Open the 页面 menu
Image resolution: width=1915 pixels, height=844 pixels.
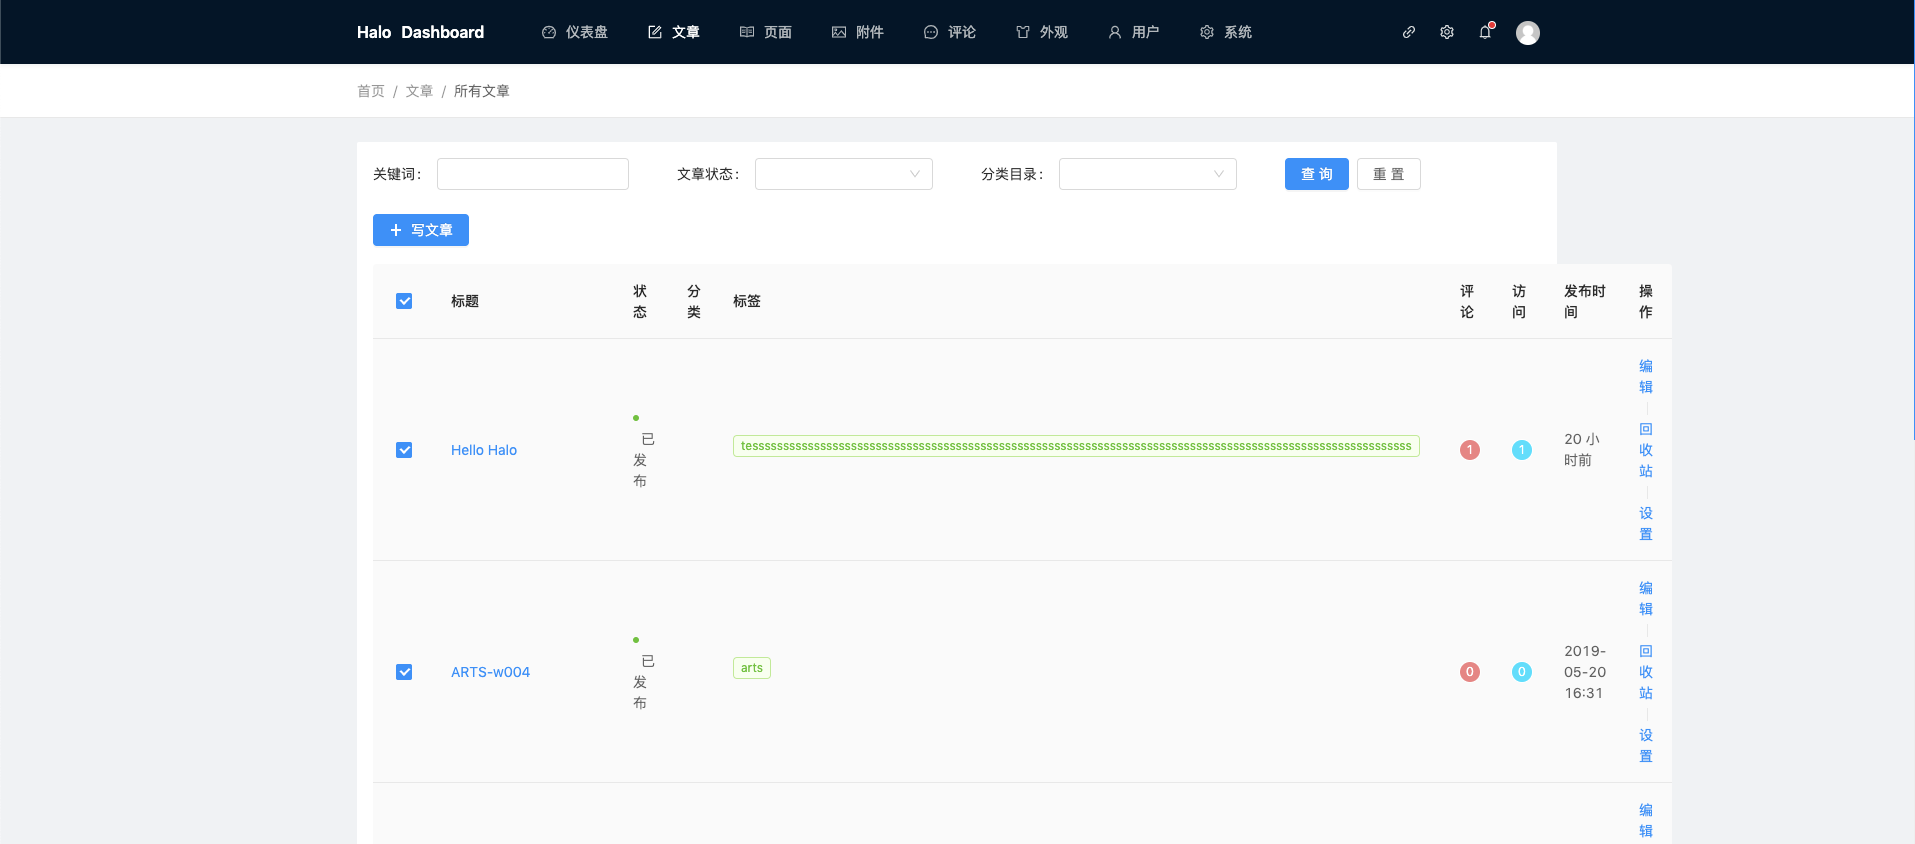(766, 32)
